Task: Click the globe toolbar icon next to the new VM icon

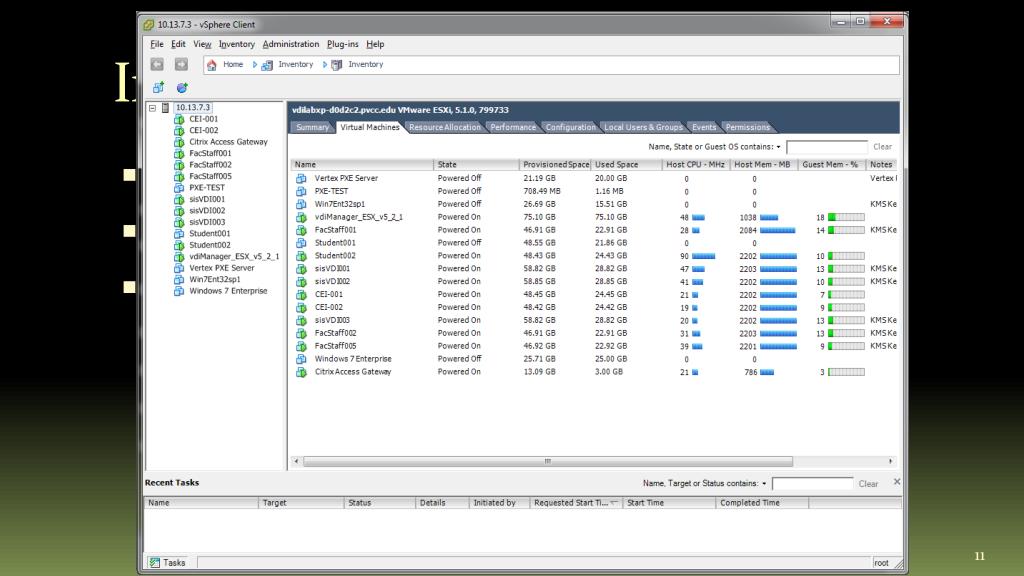Action: [x=182, y=88]
